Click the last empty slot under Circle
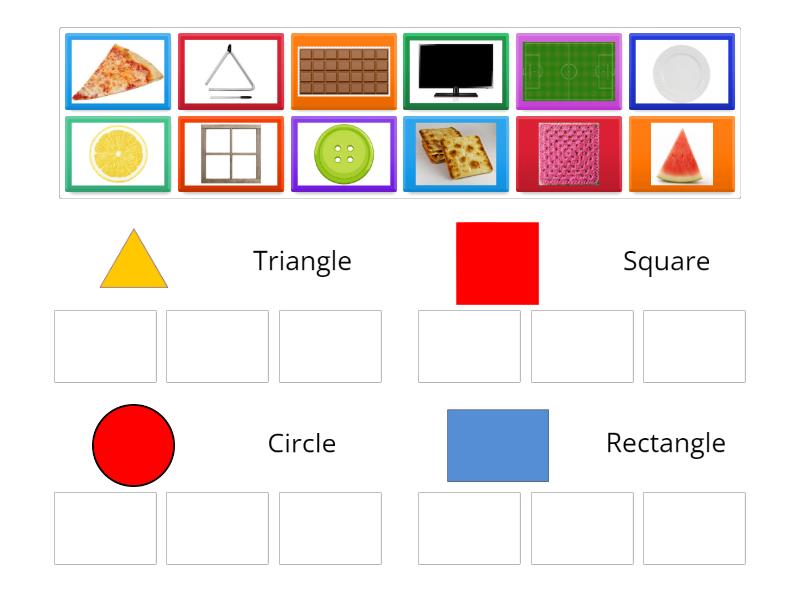Image resolution: width=800 pixels, height=600 pixels. coord(331,528)
